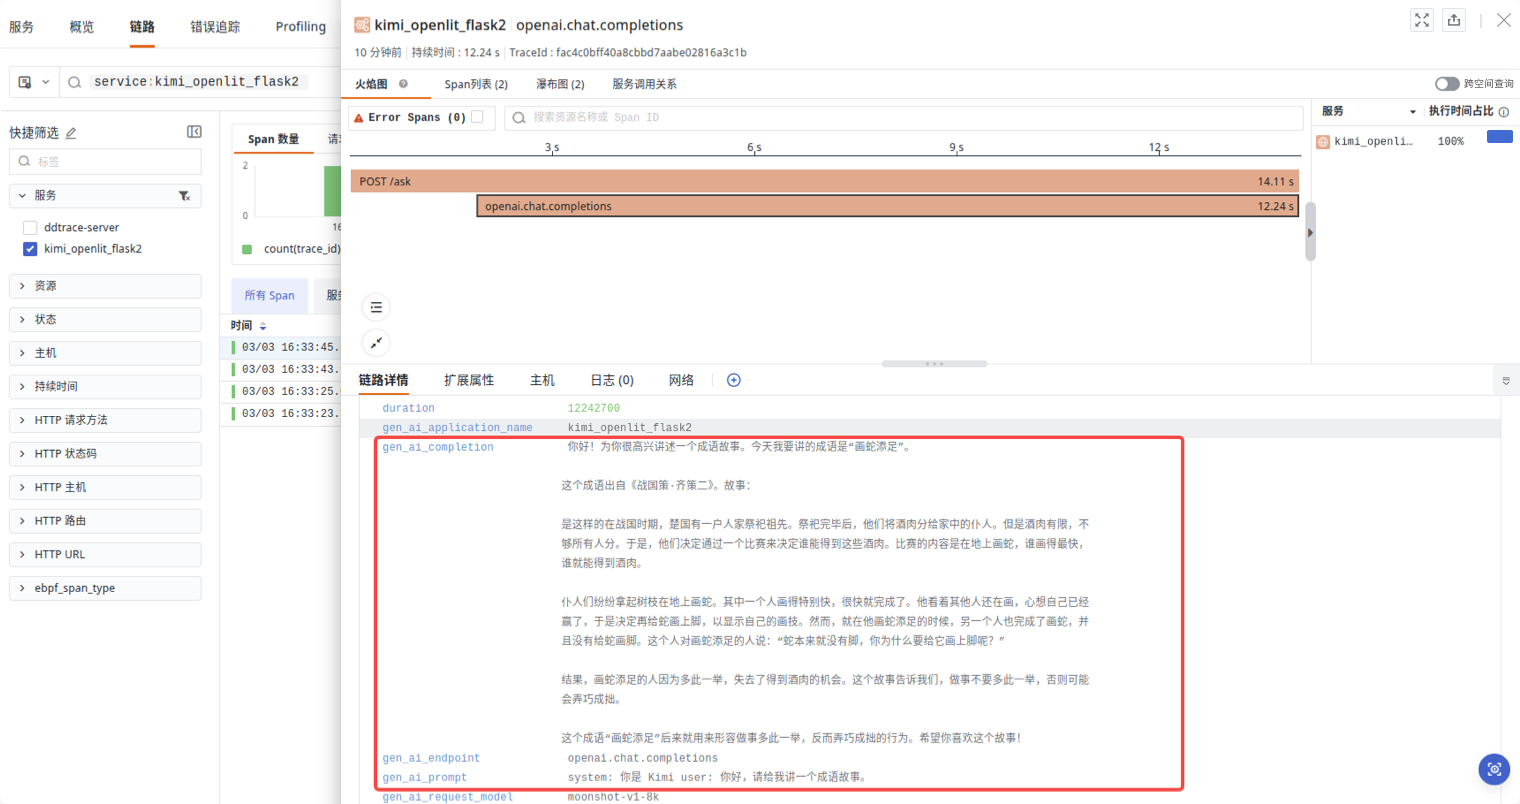Expand the HTTP 请求方法 filter section
This screenshot has height=804, width=1520.
(x=106, y=420)
